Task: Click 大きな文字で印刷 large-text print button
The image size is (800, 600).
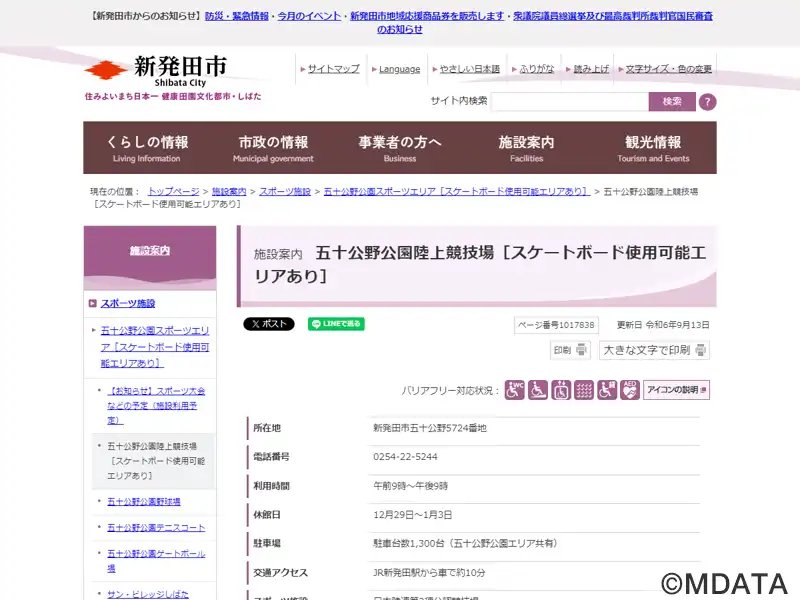Action: pos(655,350)
